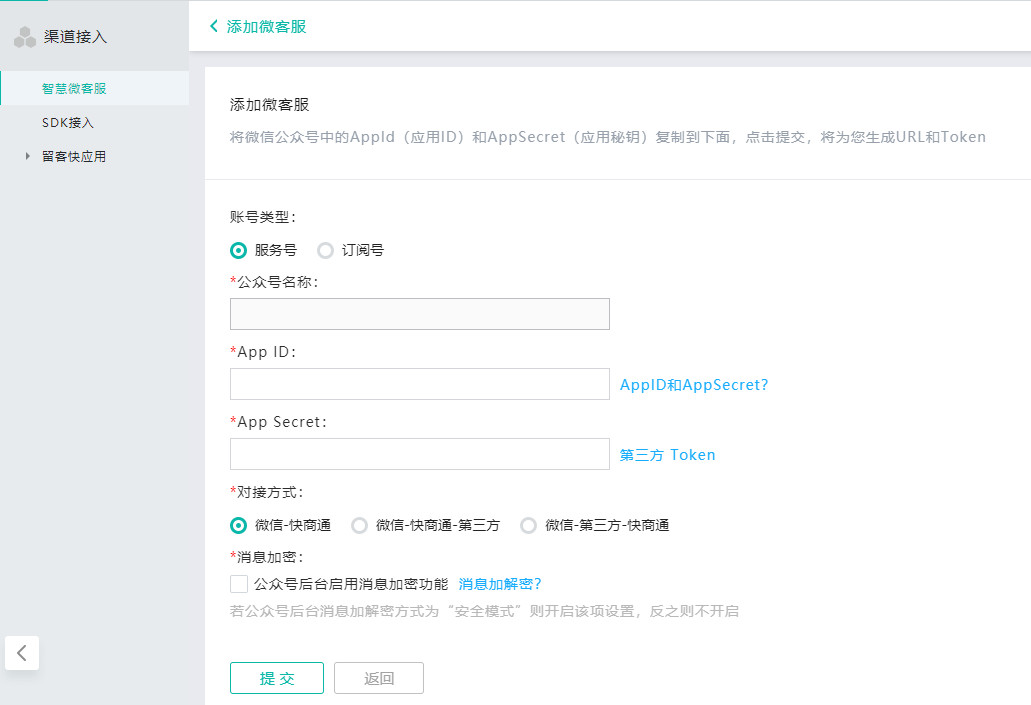The height and width of the screenshot is (705, 1031).
Task: Collapse the sidebar with the bottom-left arrow
Action: tap(22, 653)
